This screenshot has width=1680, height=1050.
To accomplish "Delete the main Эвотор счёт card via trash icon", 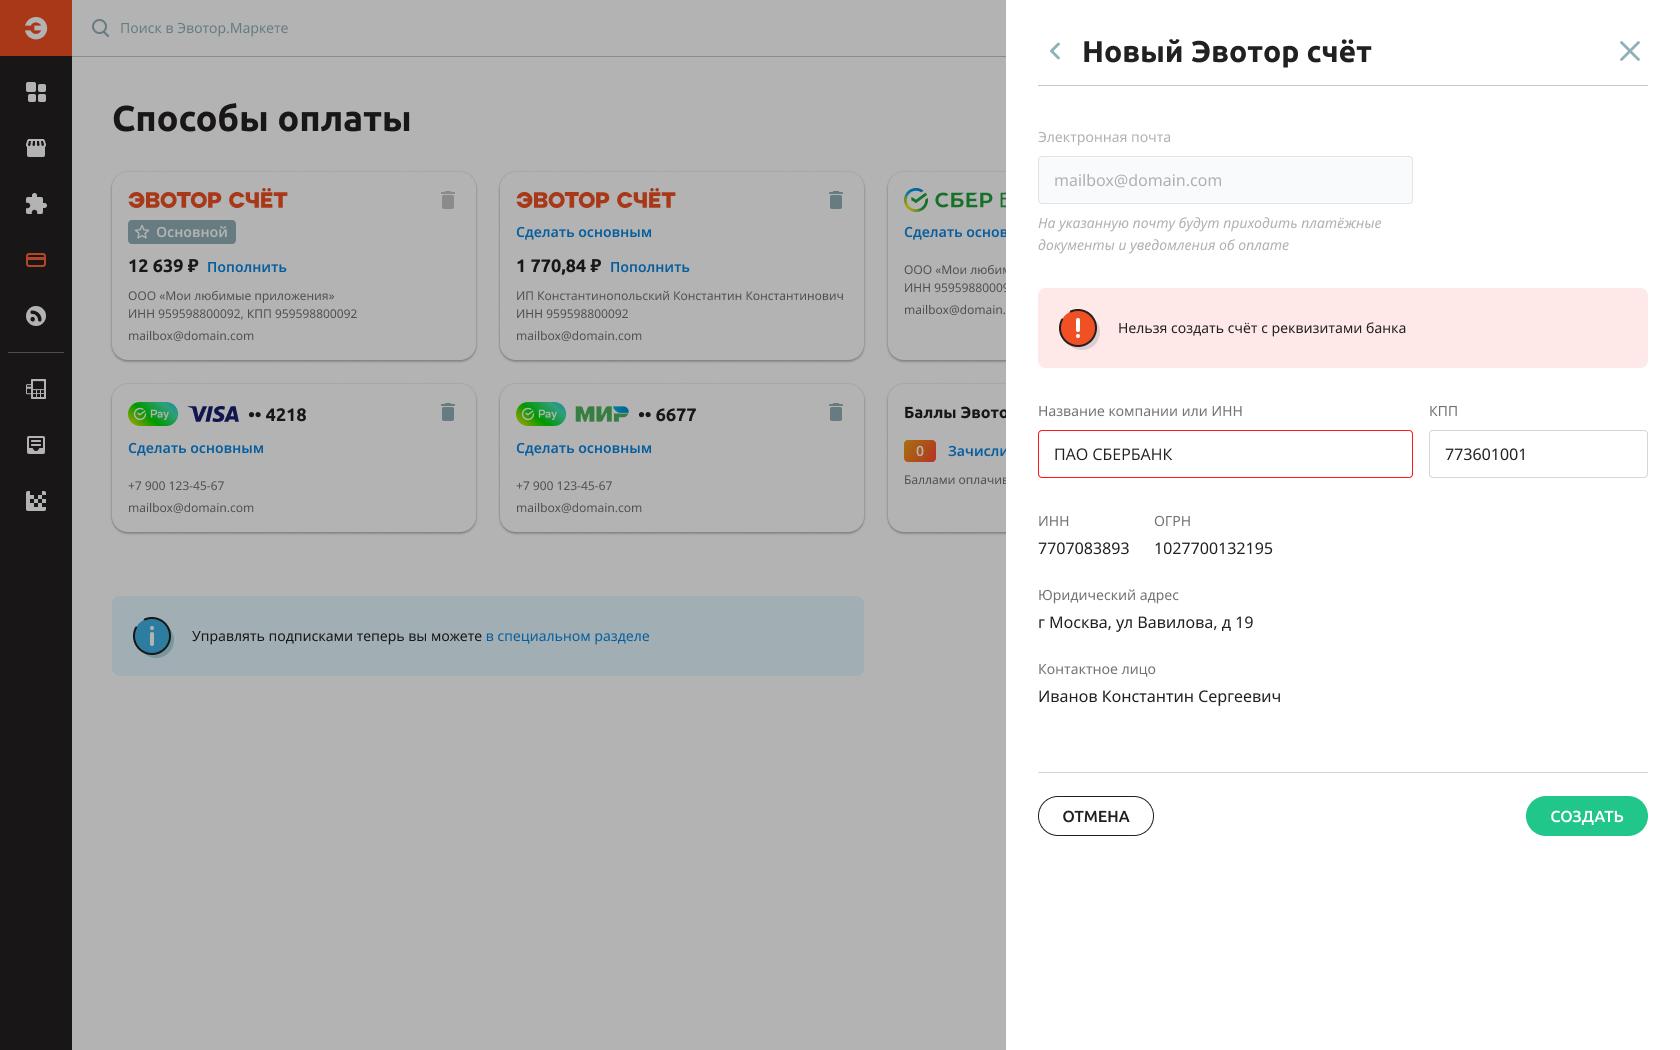I will (448, 200).
